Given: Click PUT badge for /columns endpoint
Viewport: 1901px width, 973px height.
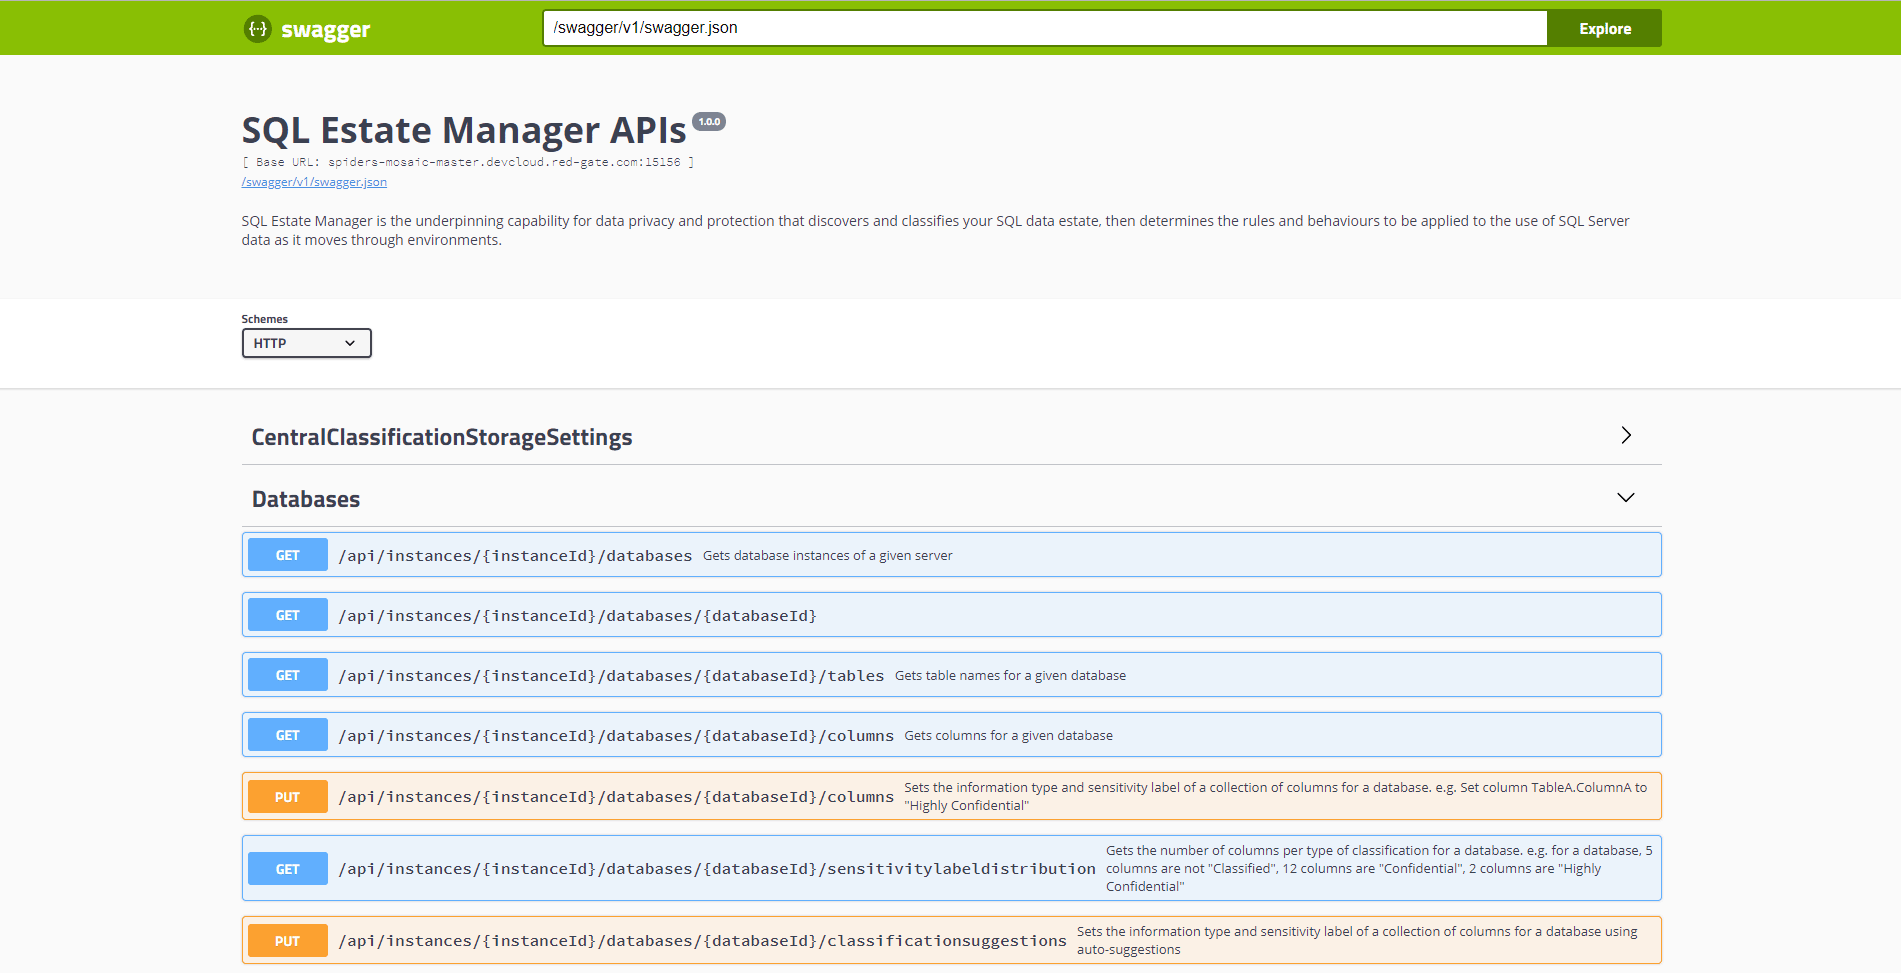Looking at the screenshot, I should (x=288, y=797).
